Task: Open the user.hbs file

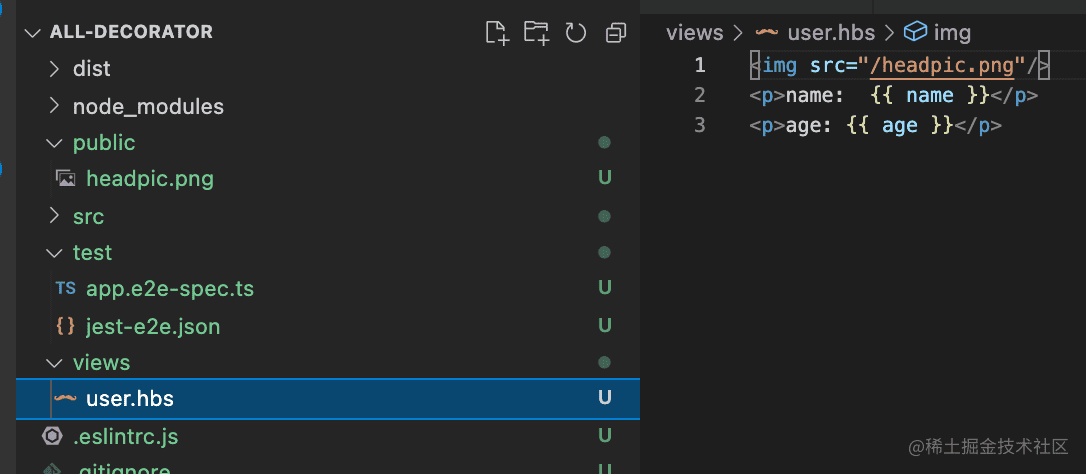Action: 130,399
